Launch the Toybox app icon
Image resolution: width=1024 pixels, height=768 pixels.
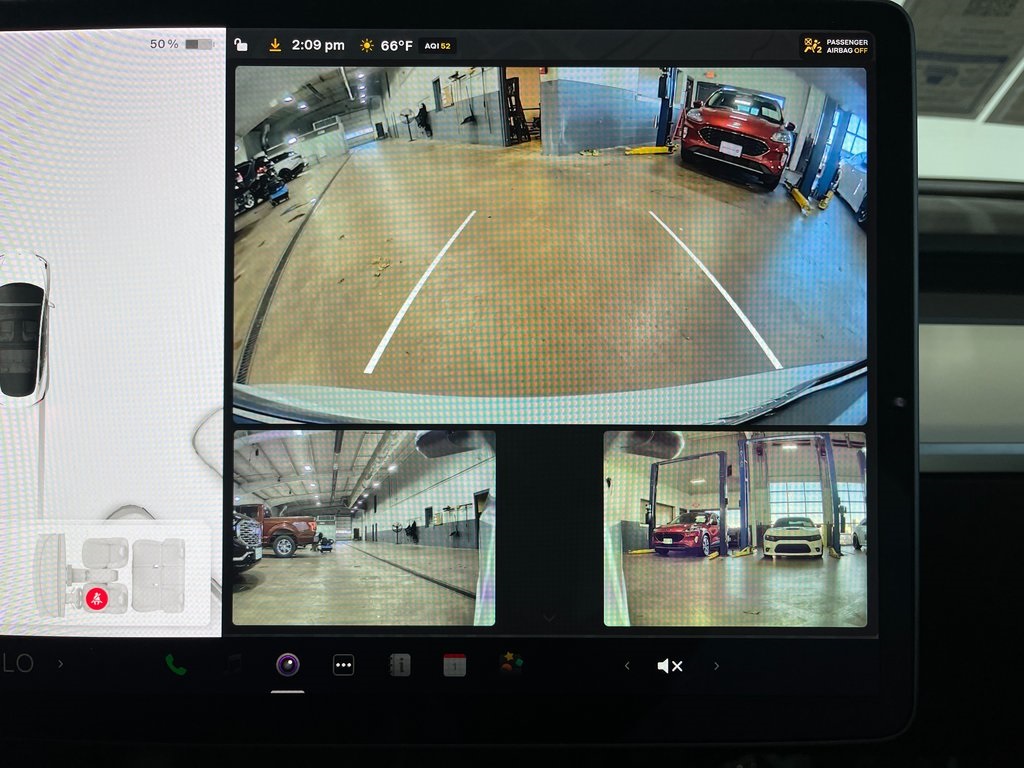511,664
